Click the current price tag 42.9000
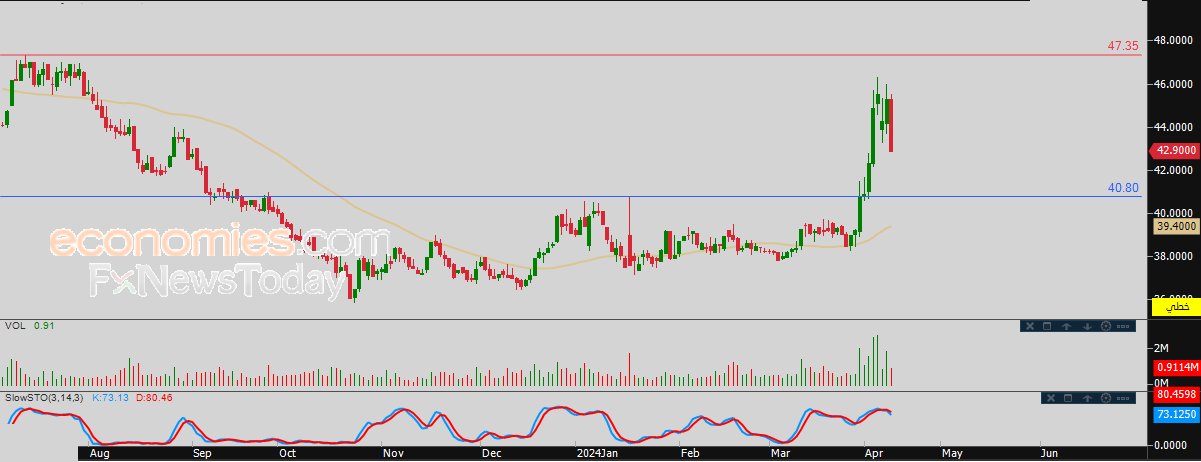 pyautogui.click(x=1173, y=151)
